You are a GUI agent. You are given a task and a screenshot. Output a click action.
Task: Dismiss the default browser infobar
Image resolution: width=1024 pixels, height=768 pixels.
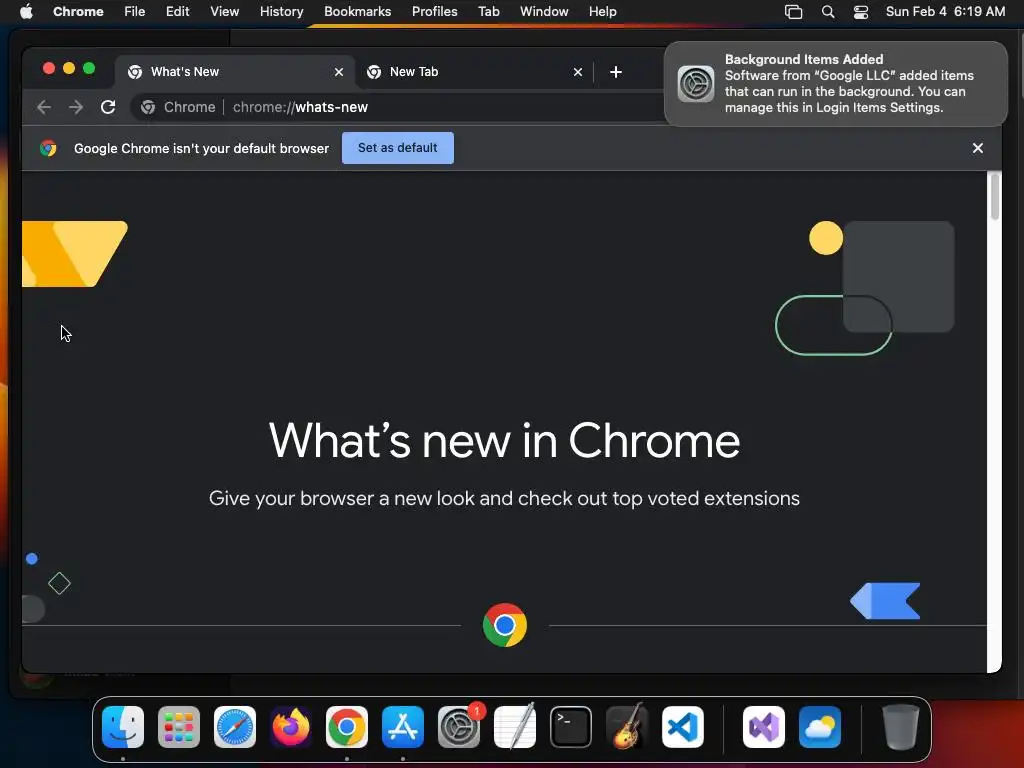pos(978,148)
